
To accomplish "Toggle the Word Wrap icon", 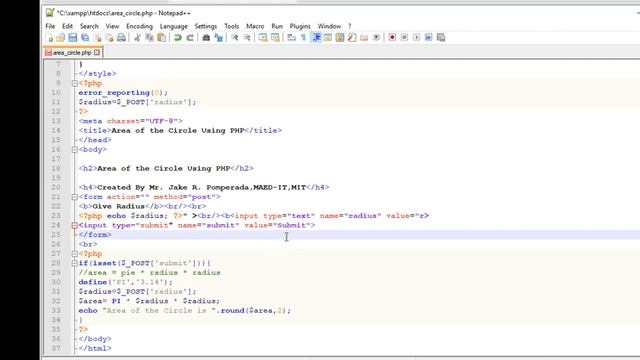I will [x=291, y=38].
